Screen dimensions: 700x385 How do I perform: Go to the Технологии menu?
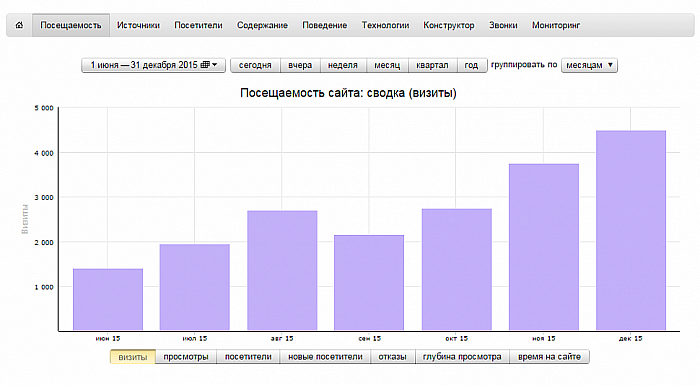[385, 25]
